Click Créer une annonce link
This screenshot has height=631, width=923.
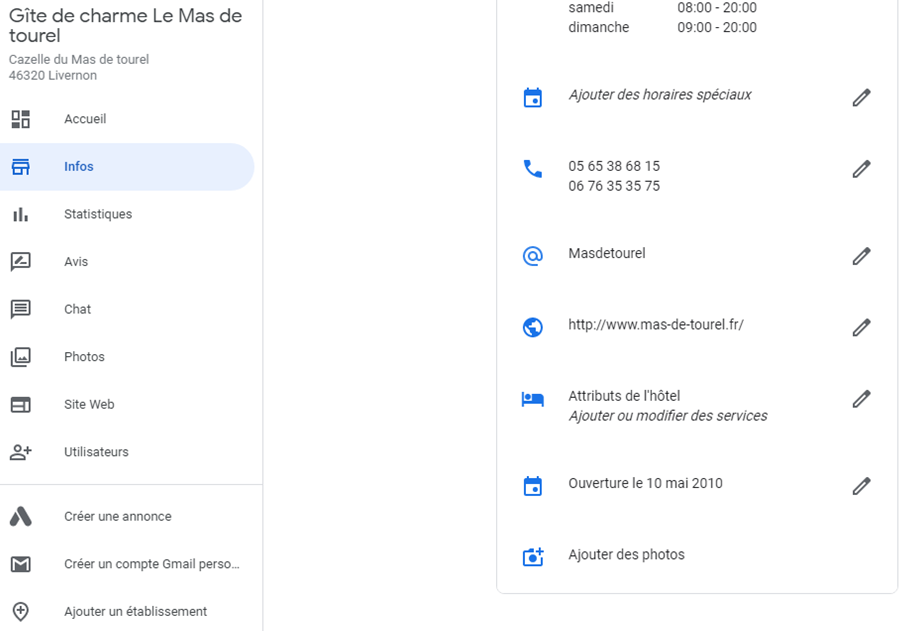click(x=118, y=516)
